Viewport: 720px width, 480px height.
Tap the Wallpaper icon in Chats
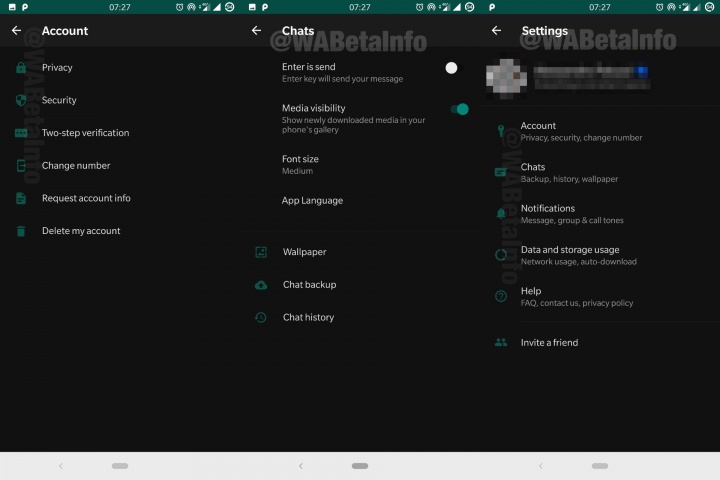(x=261, y=252)
